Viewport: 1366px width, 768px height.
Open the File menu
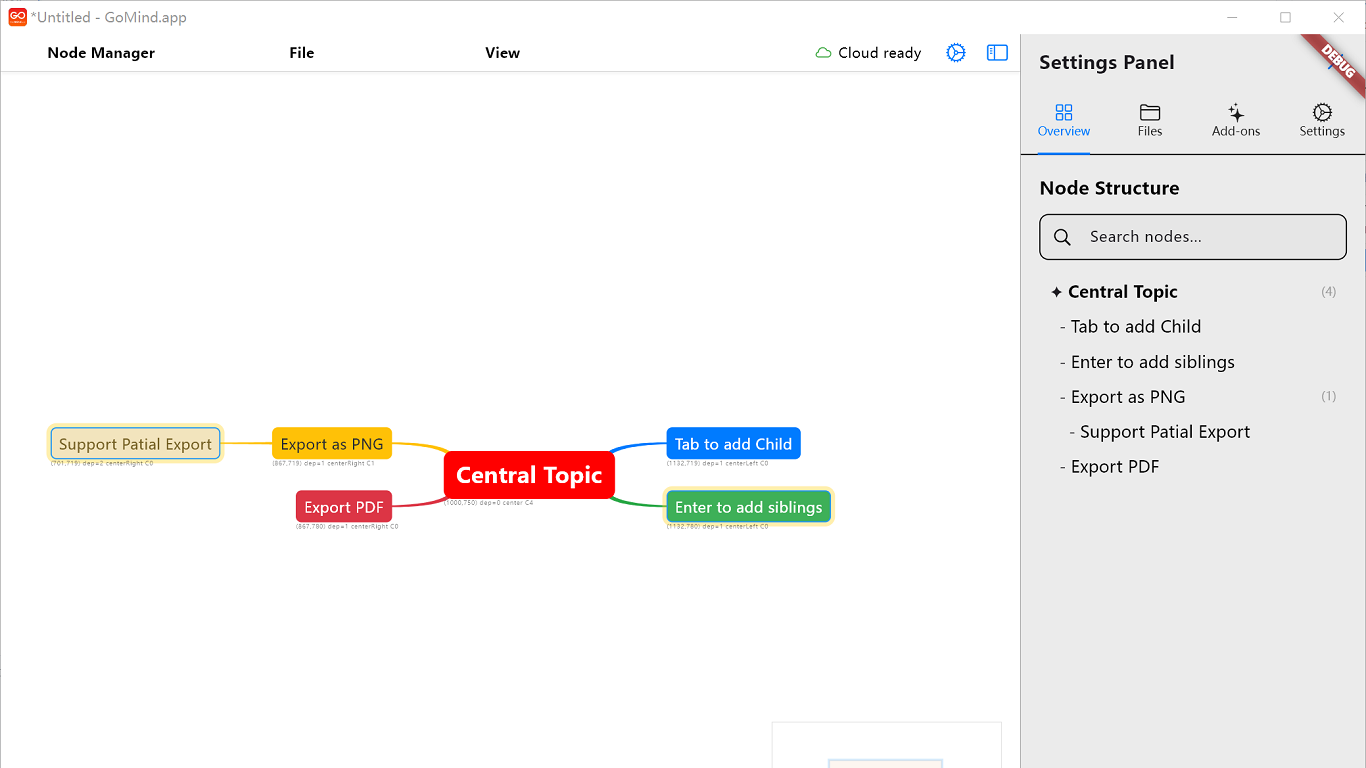coord(301,52)
